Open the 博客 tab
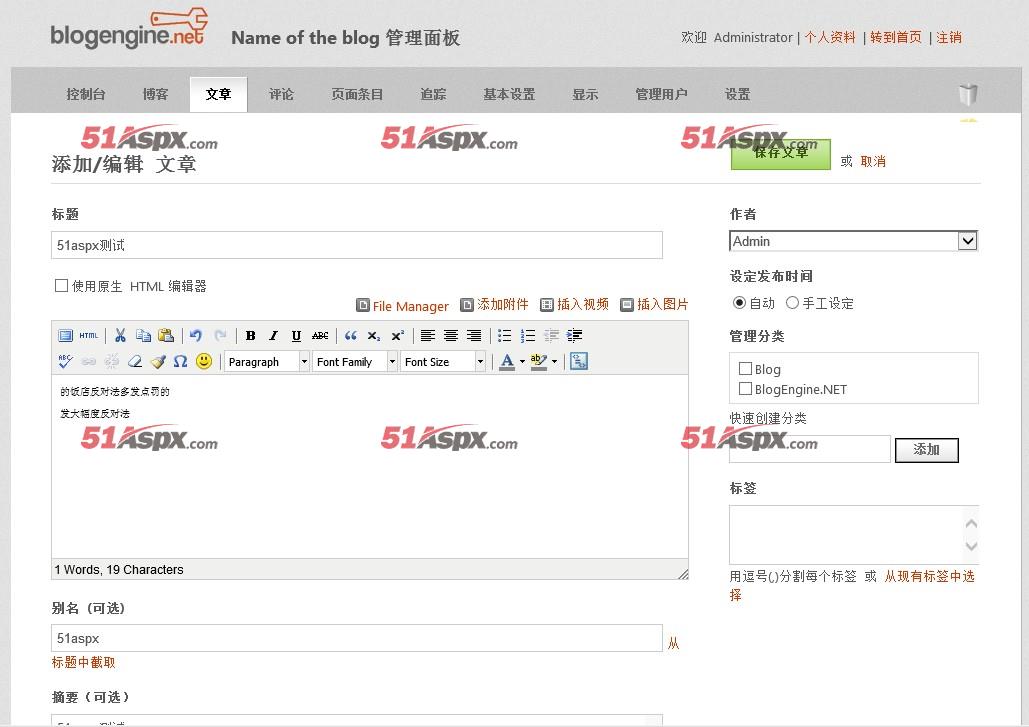The height and width of the screenshot is (727, 1029). (x=156, y=94)
